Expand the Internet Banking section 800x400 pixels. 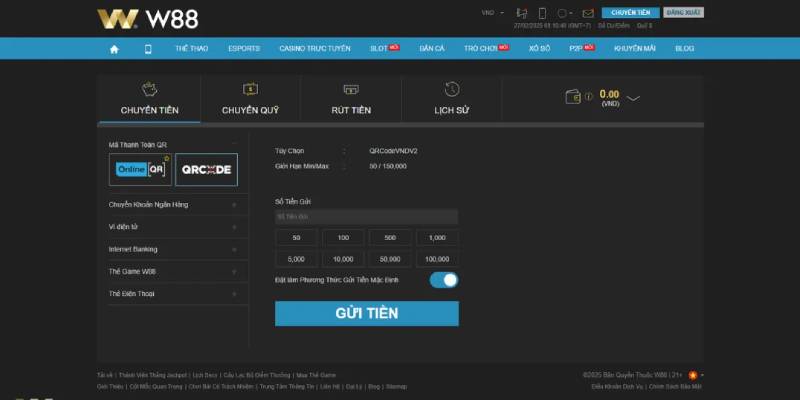(x=178, y=249)
